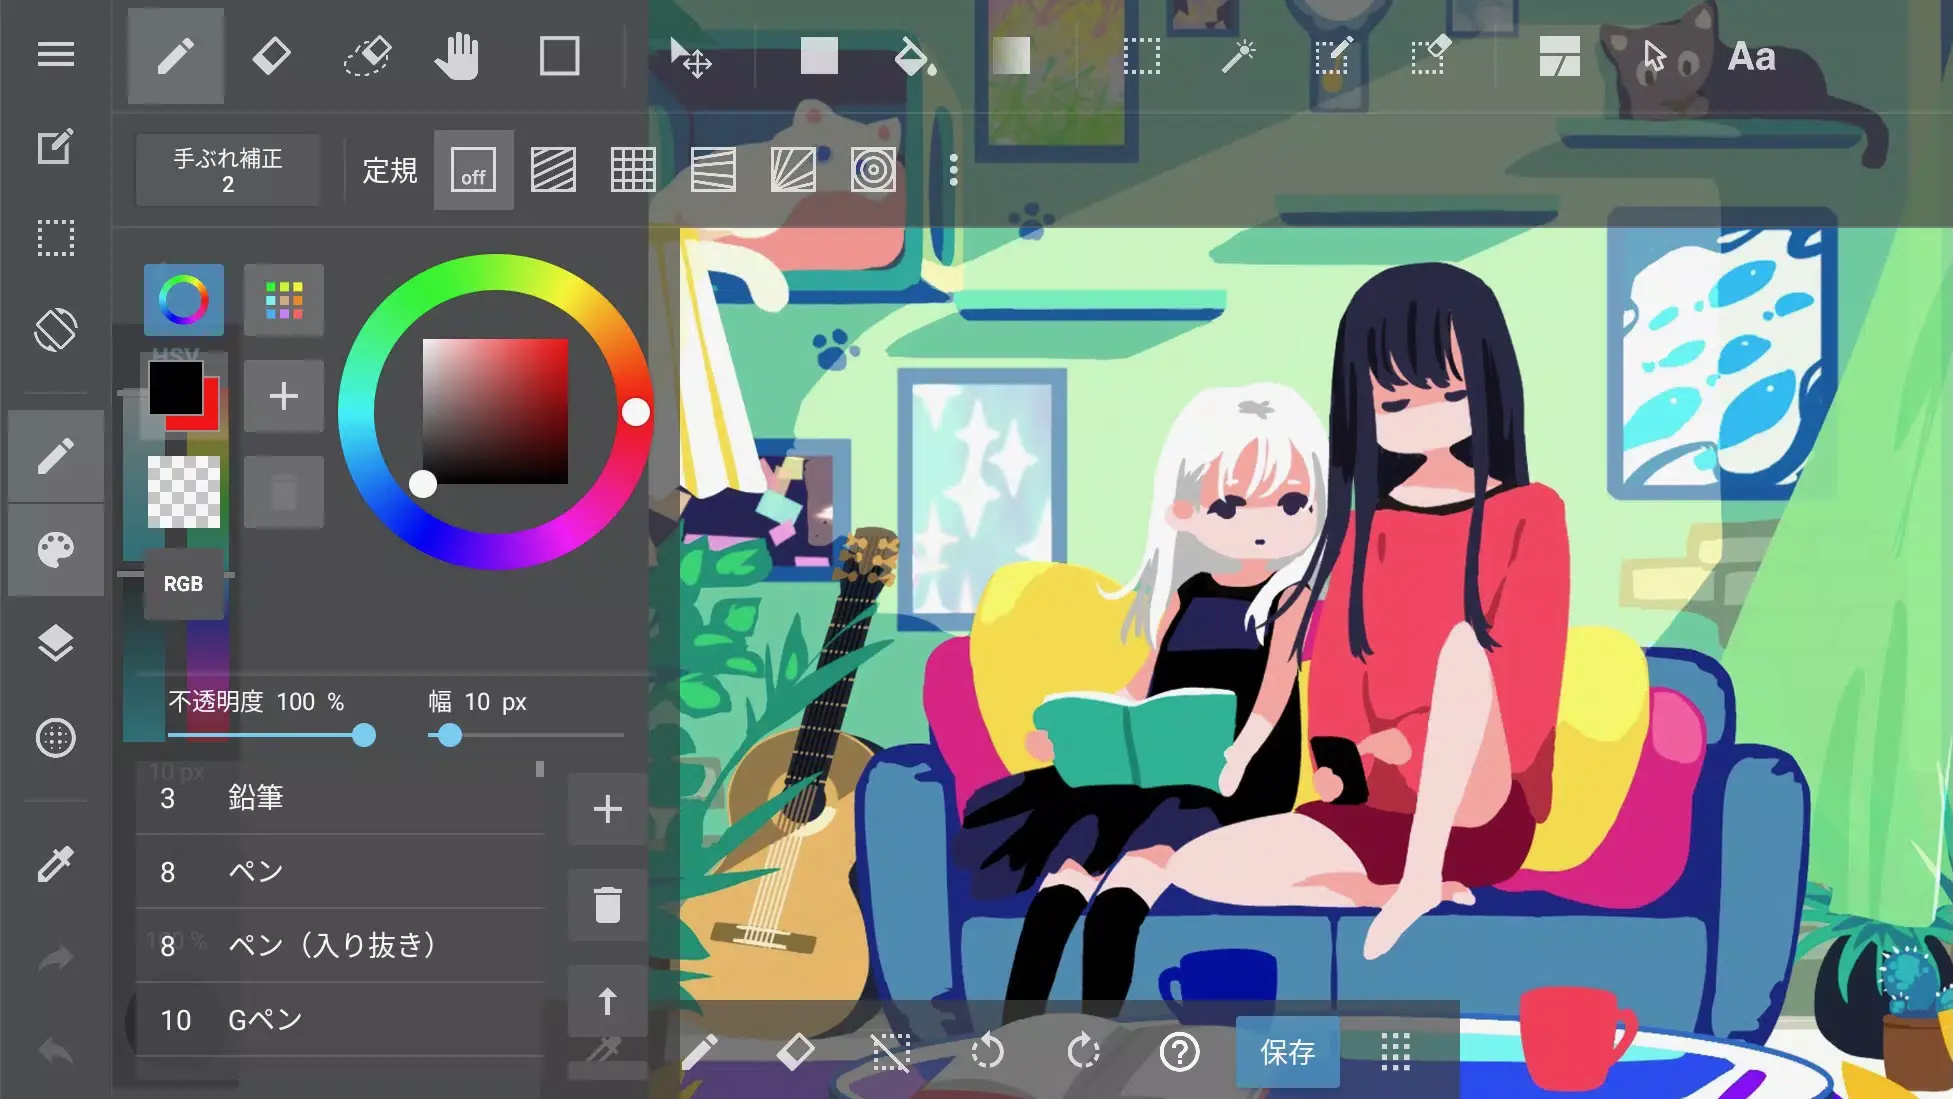Toggle the concentric circle ruler
The width and height of the screenshot is (1953, 1099).
873,170
